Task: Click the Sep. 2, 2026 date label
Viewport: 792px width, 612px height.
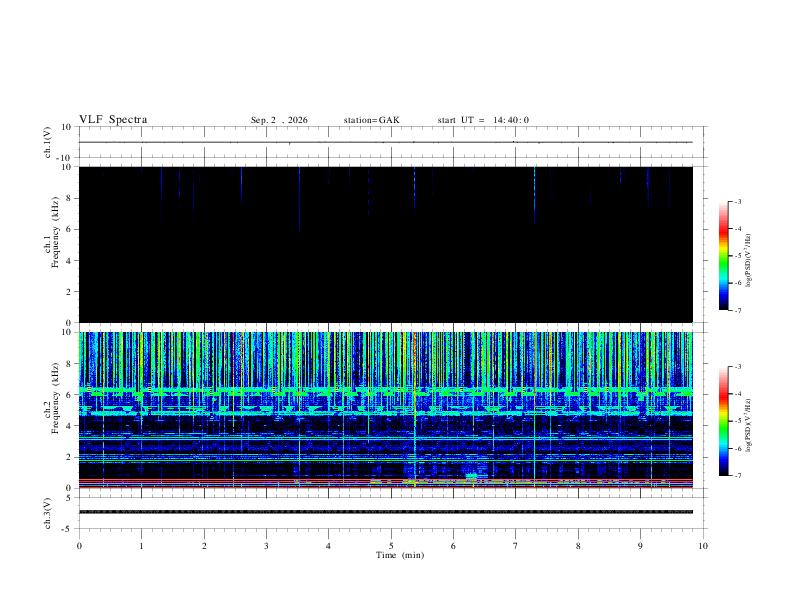Action: tap(279, 120)
